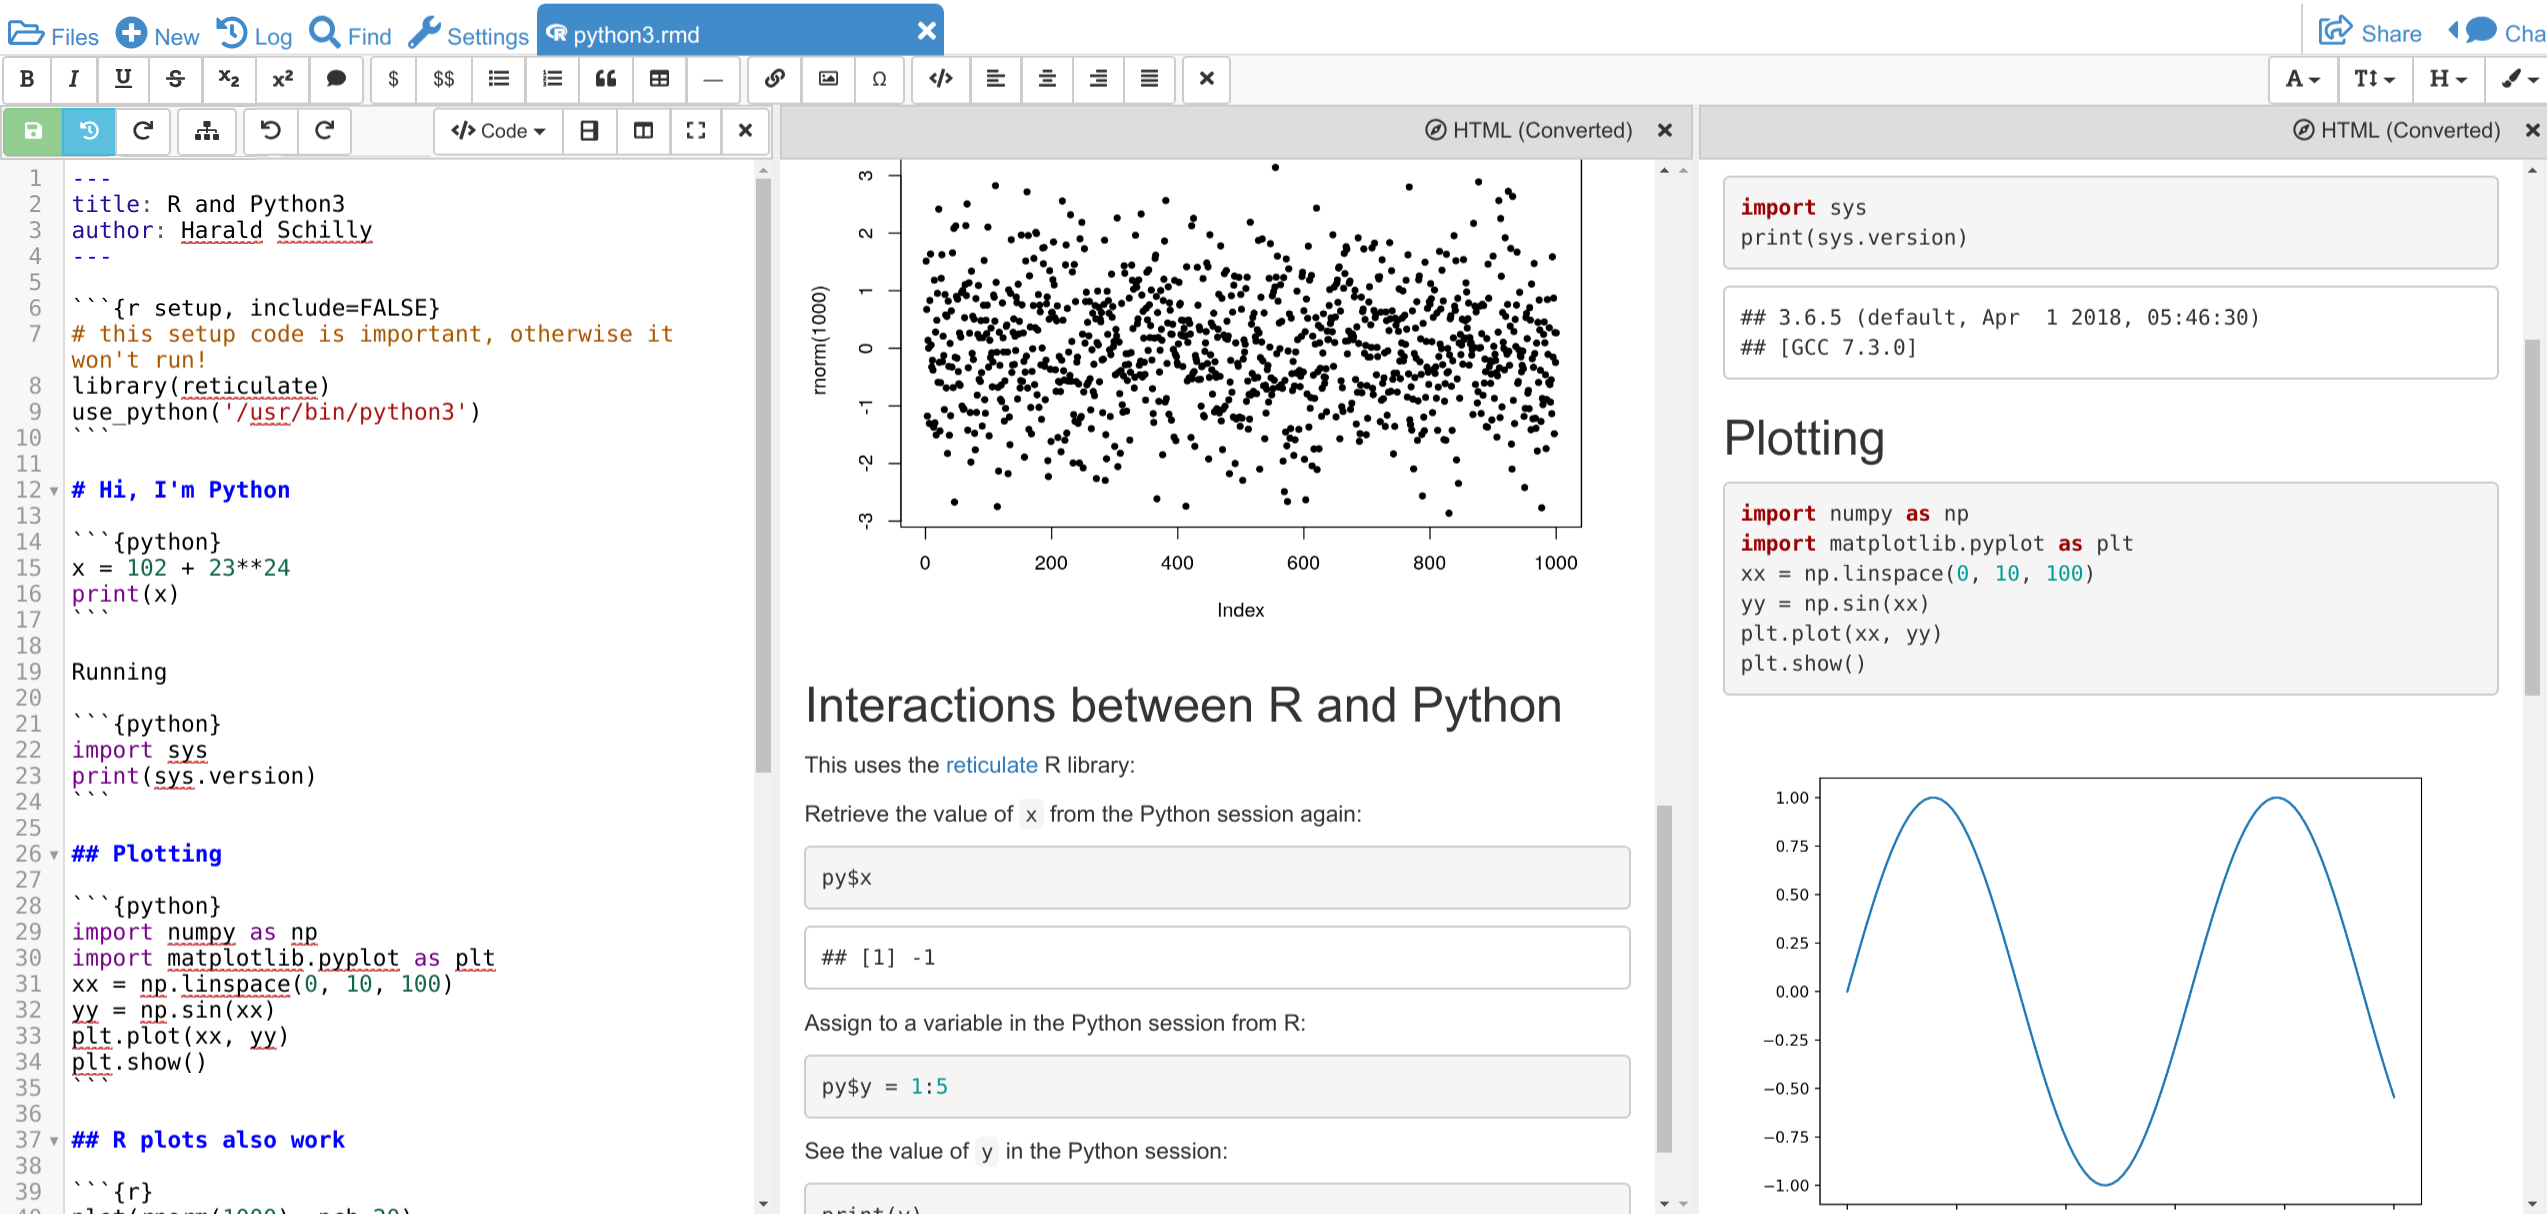Toggle italic formatting button

pos(73,79)
